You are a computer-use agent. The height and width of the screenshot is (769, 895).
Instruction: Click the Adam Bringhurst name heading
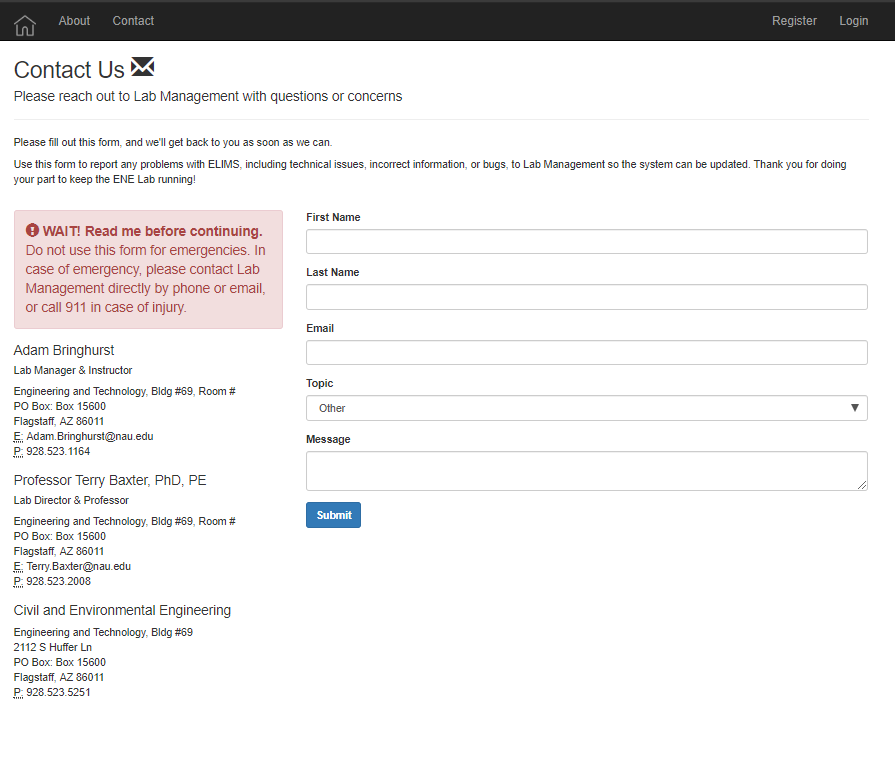64,350
